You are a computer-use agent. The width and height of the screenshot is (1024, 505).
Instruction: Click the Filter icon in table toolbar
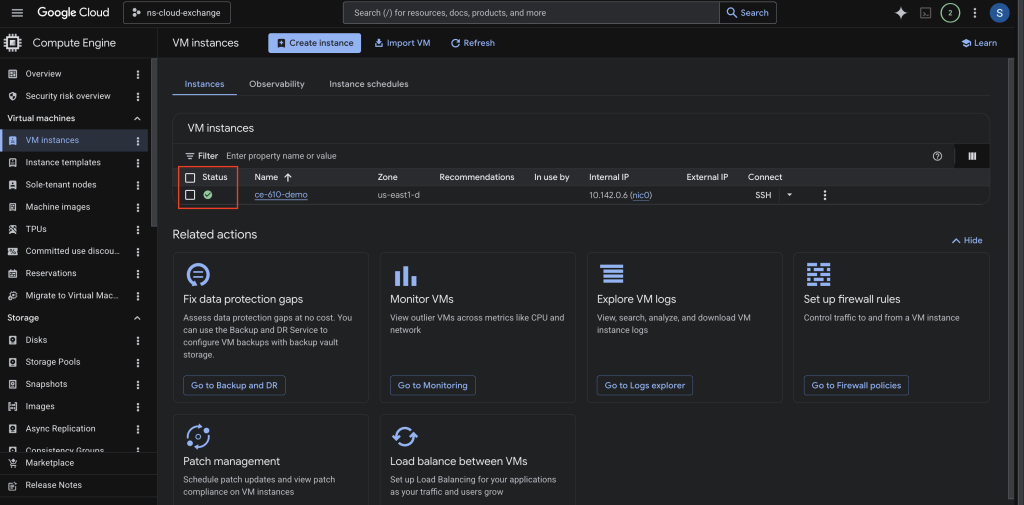click(190, 156)
